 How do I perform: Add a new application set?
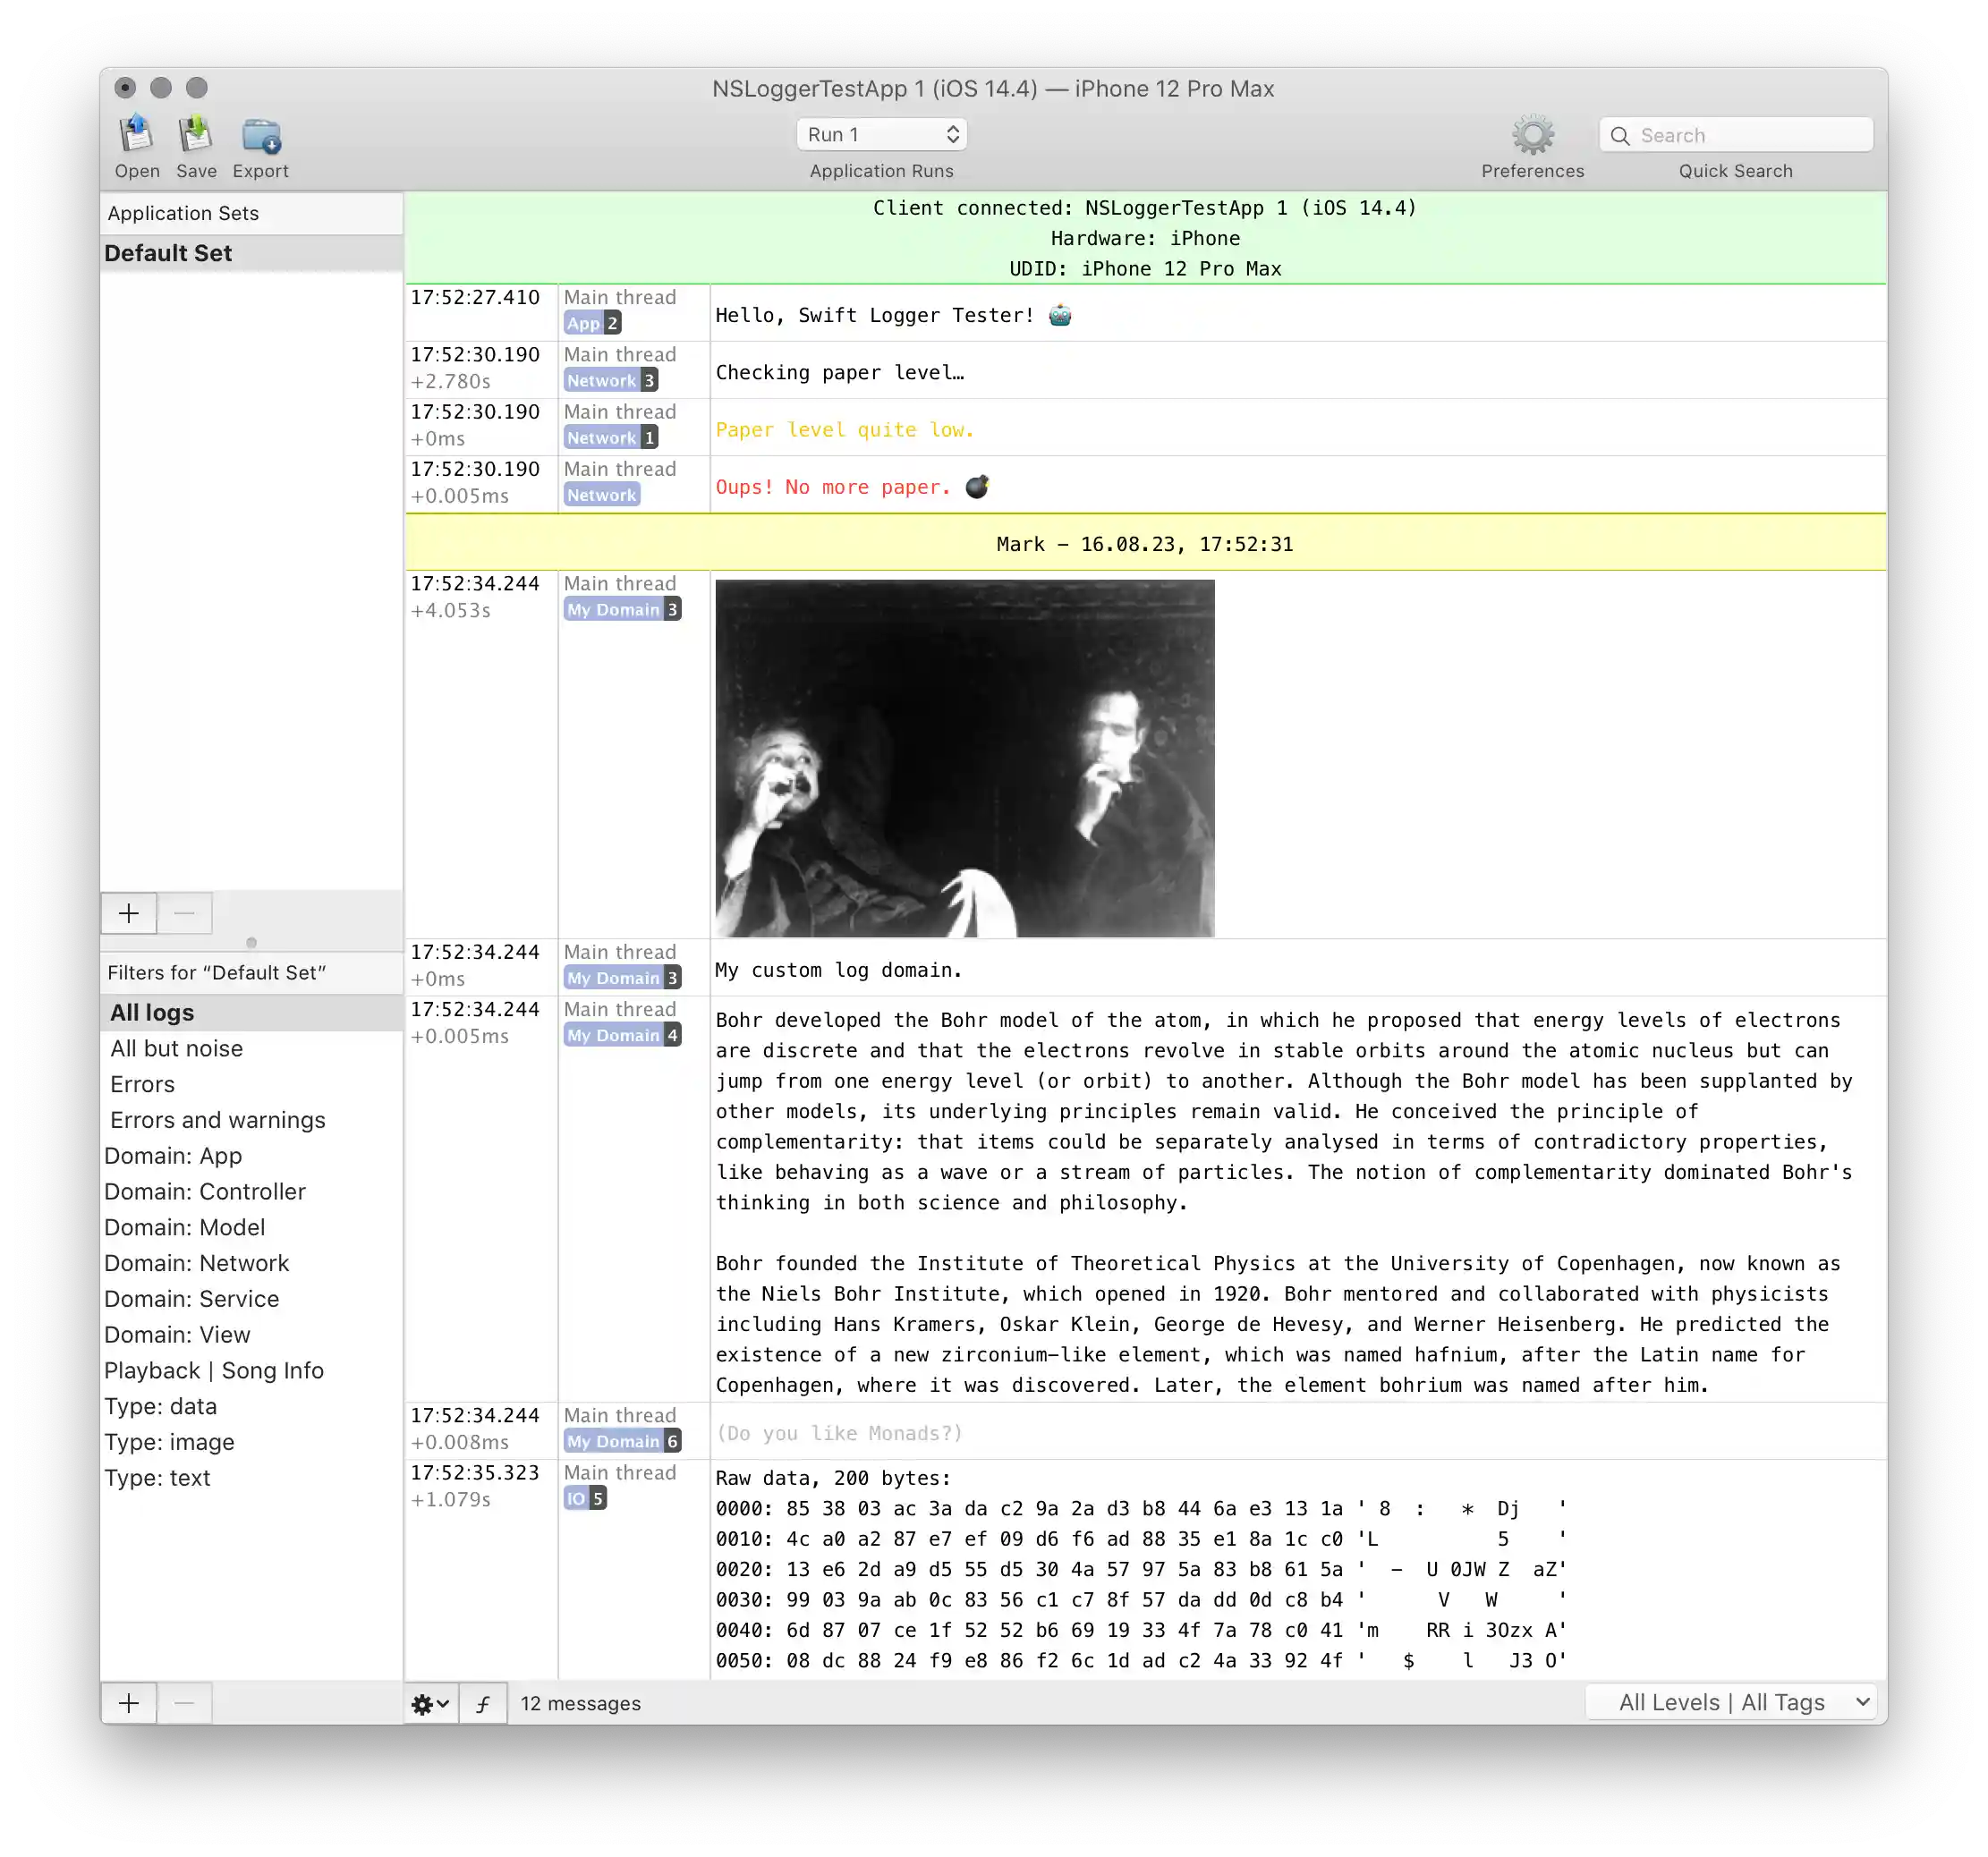[x=129, y=913]
